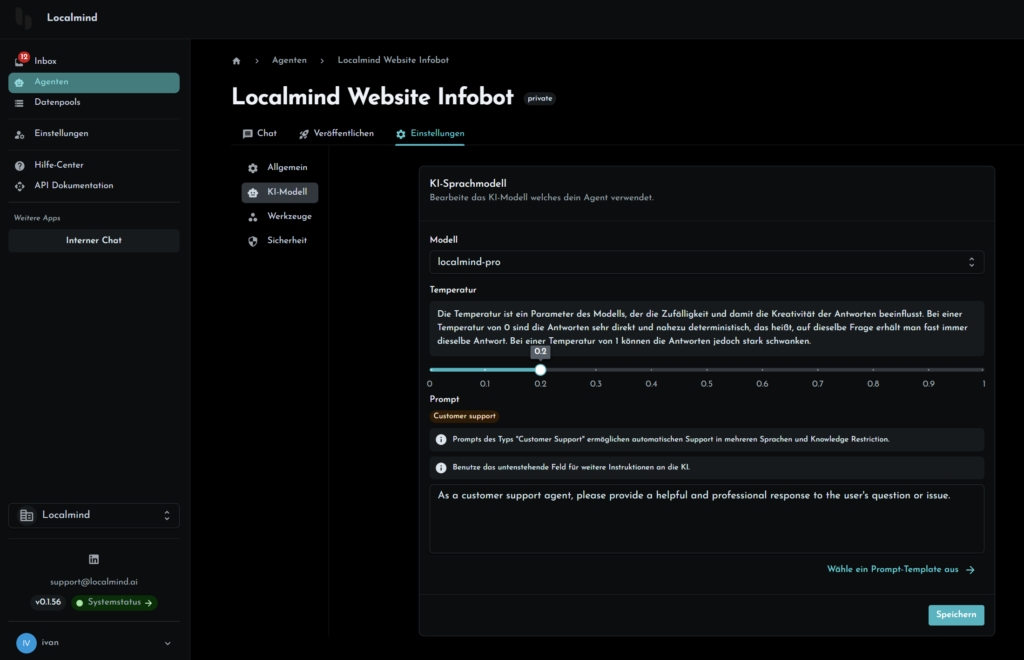Open Datenpools in the sidebar
This screenshot has height=660, width=1024.
94,102
